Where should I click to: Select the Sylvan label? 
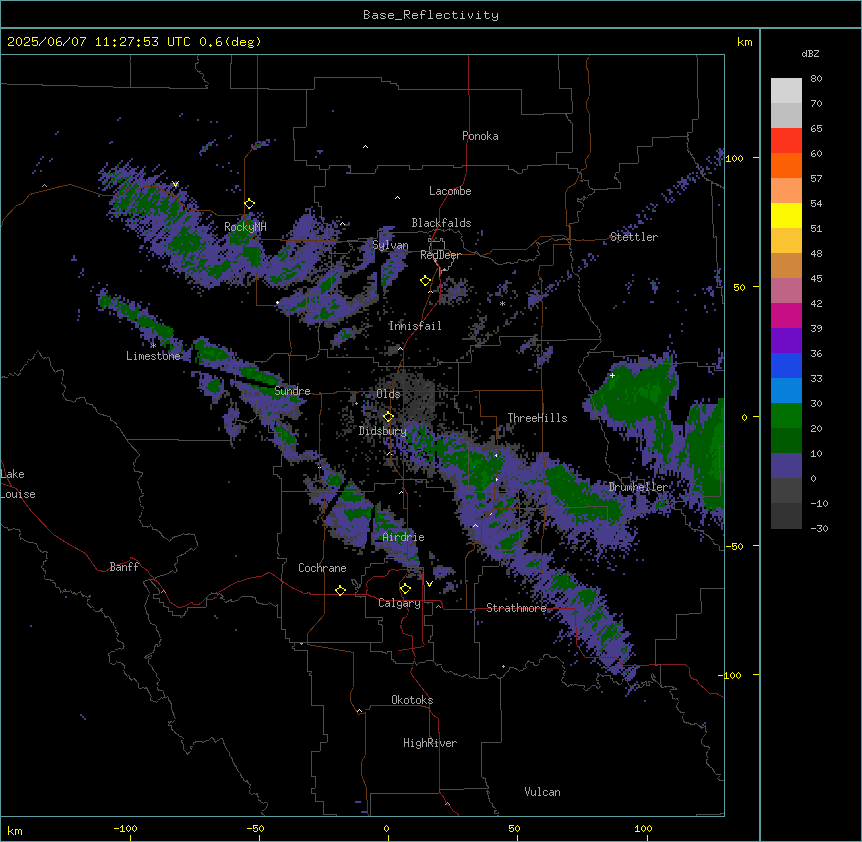pos(390,245)
